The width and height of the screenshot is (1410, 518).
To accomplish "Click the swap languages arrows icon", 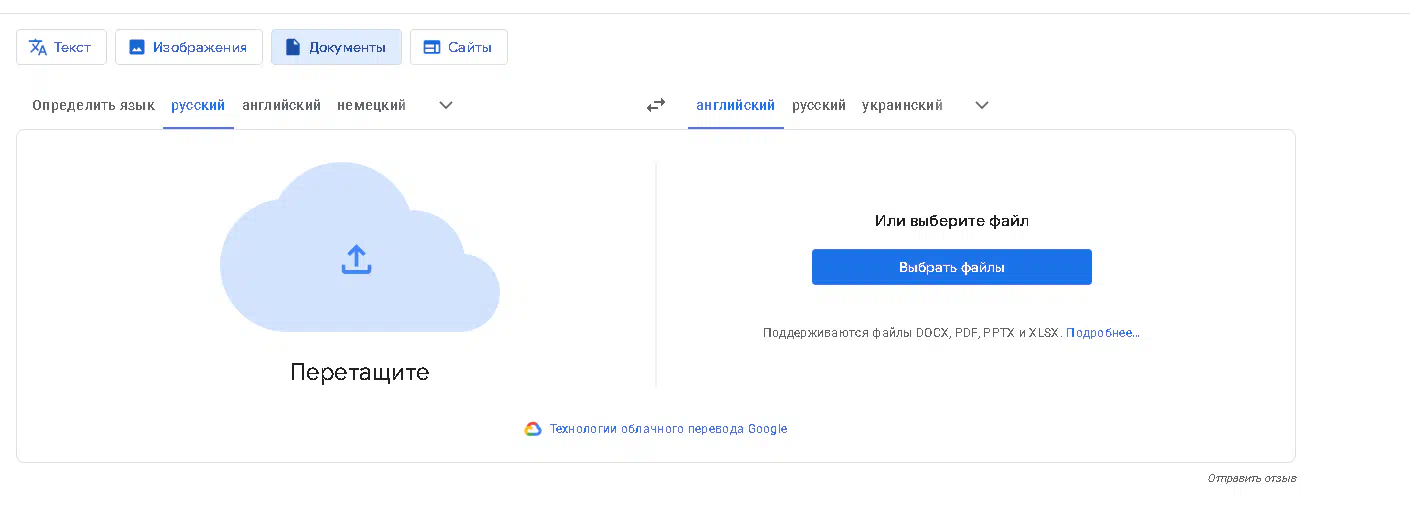I will coord(656,105).
